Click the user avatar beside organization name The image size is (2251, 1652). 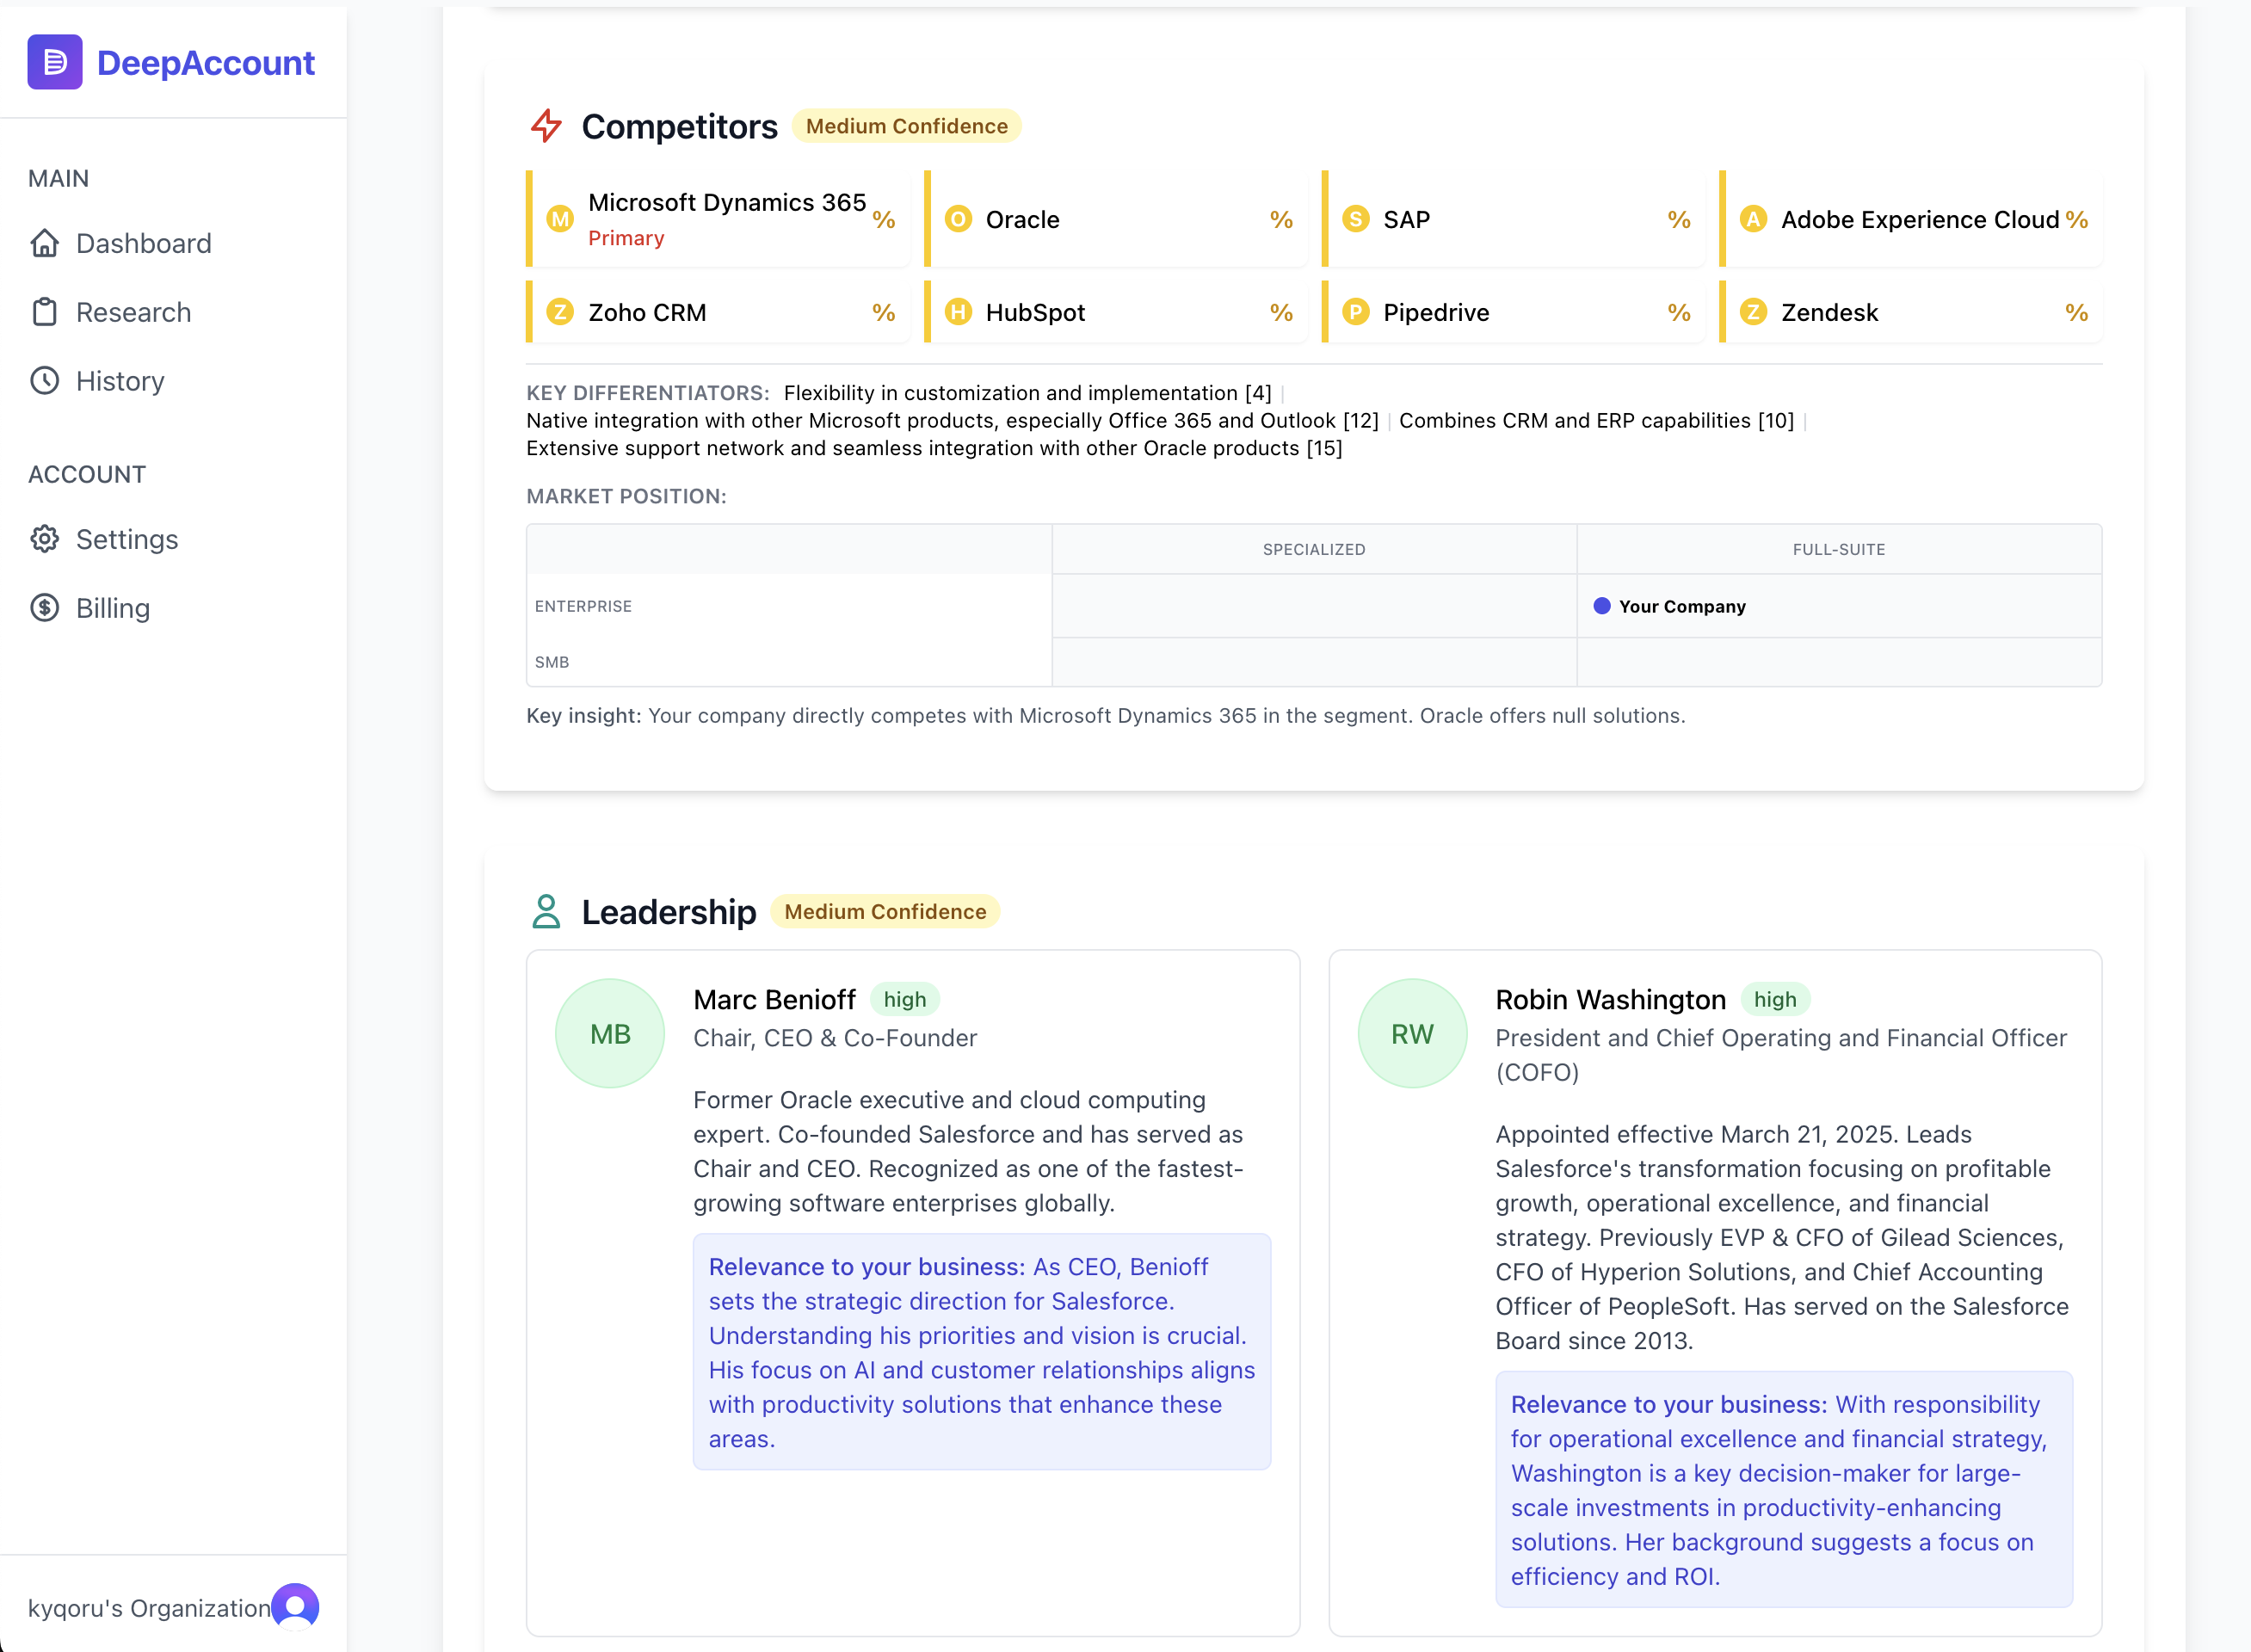point(295,1607)
